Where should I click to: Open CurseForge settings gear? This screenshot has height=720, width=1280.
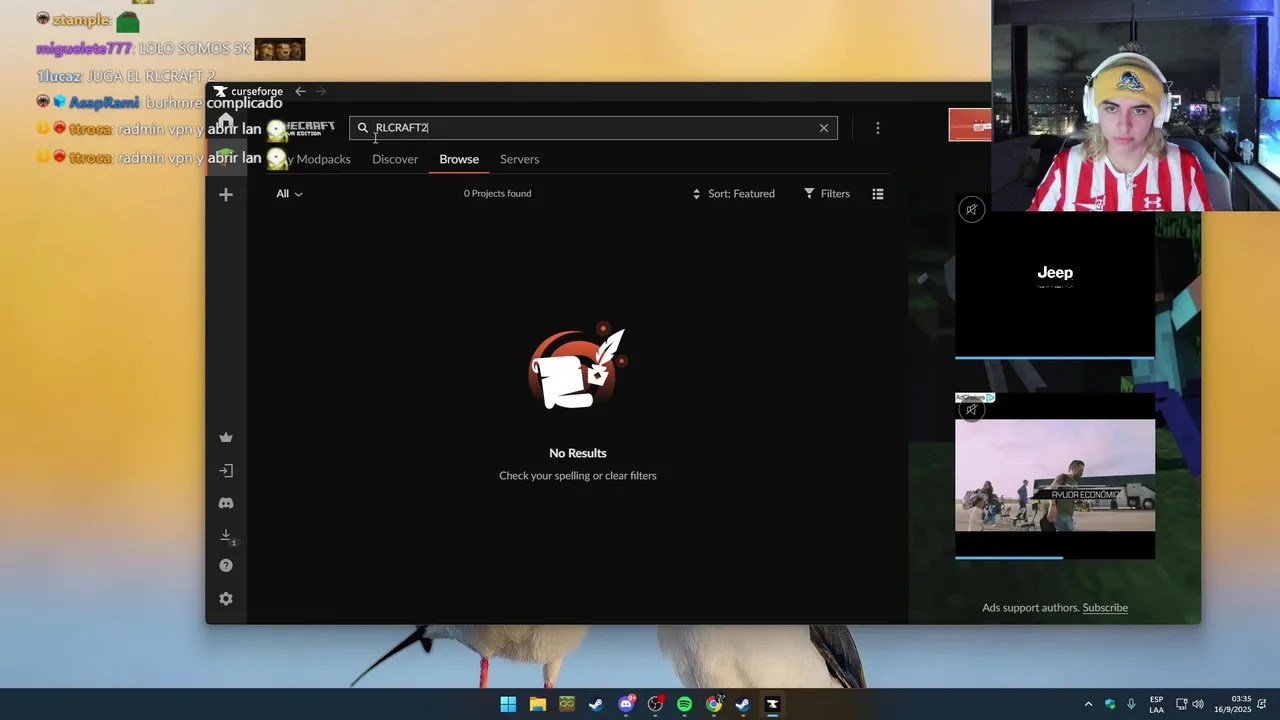click(x=226, y=599)
